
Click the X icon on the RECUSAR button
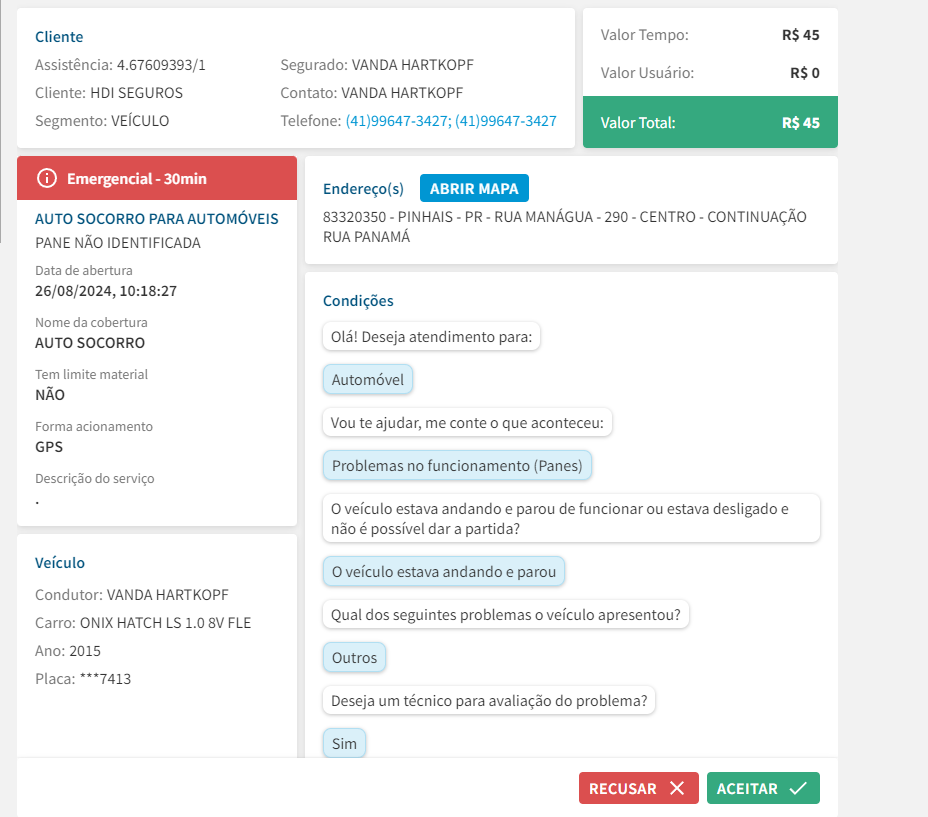click(677, 788)
